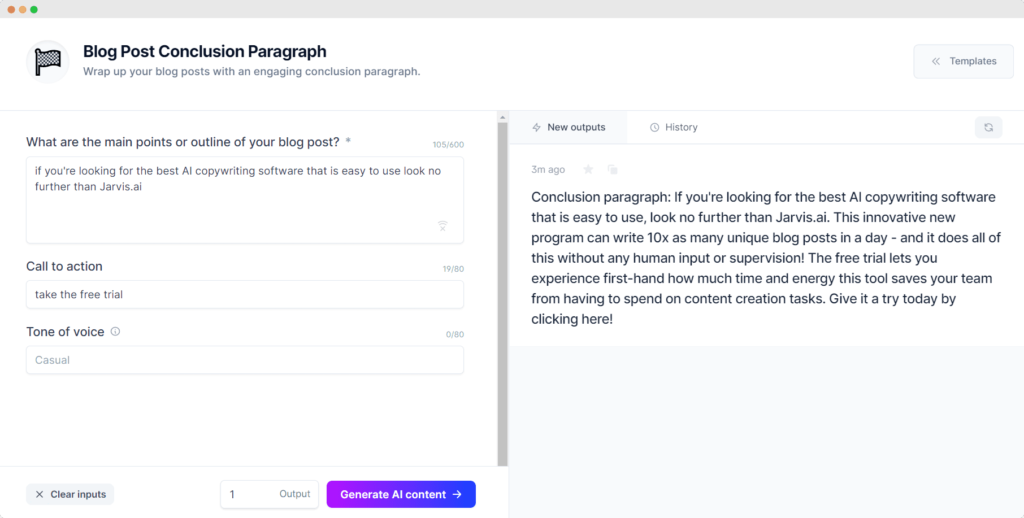The image size is (1024, 518).
Task: Open the Templates button
Action: coord(963,61)
